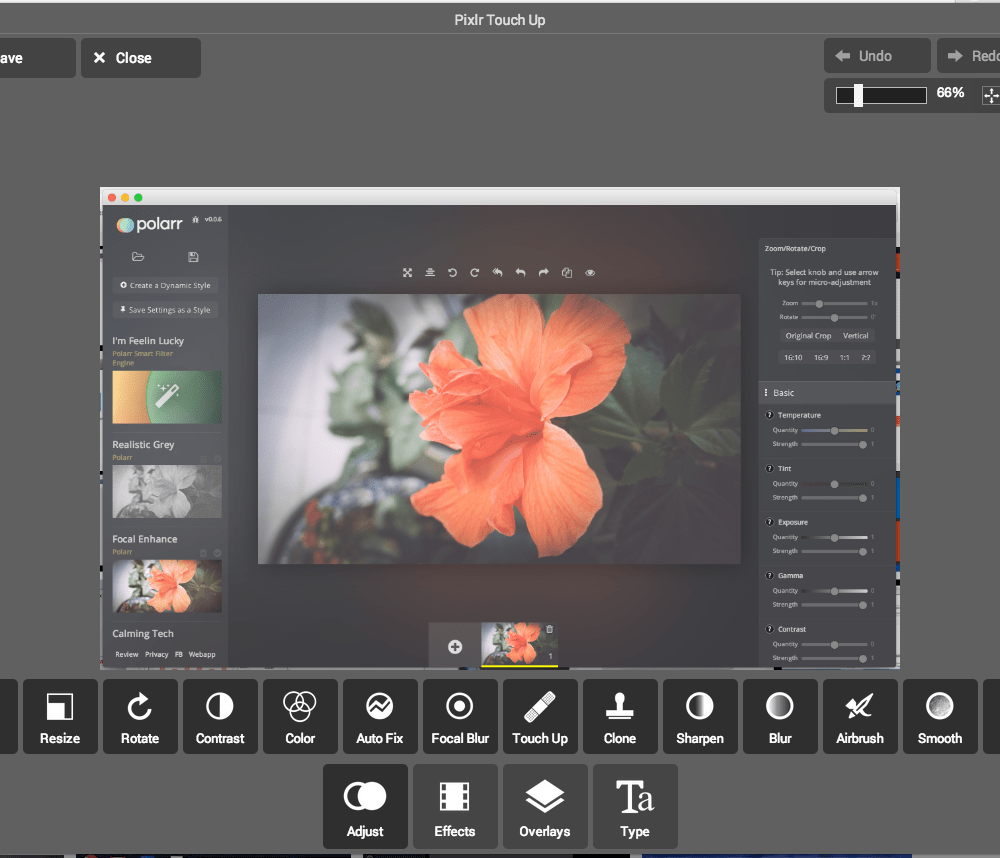Switch to the Effects category

[x=455, y=806]
